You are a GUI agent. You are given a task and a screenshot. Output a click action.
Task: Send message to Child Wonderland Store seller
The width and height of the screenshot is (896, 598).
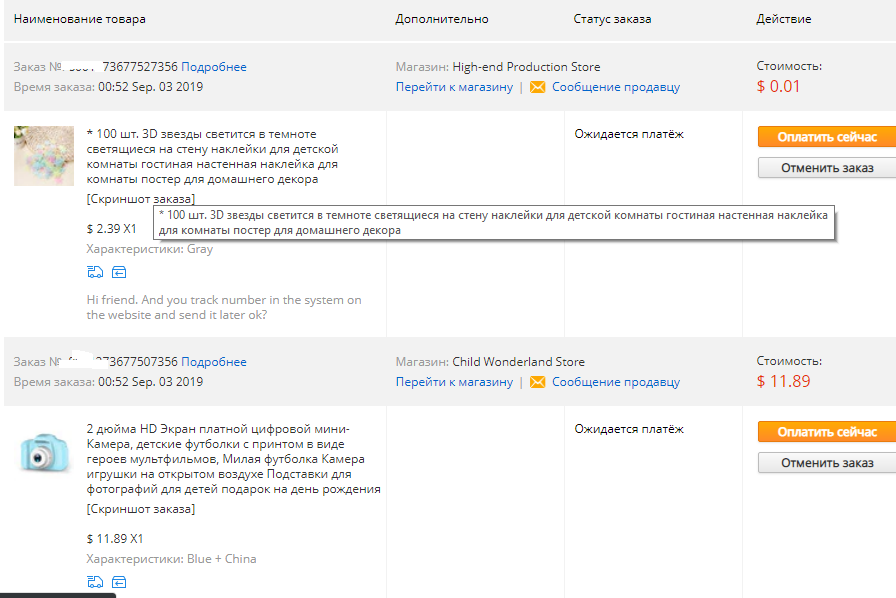tap(615, 382)
